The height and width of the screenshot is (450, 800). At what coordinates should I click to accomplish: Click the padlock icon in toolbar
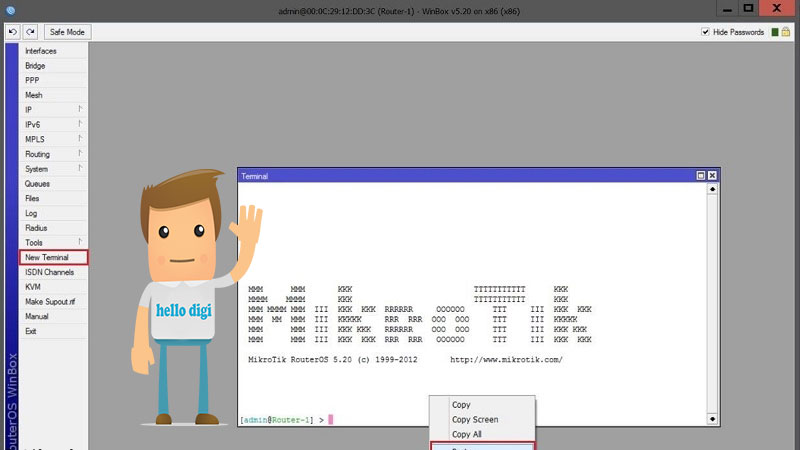pyautogui.click(x=786, y=32)
